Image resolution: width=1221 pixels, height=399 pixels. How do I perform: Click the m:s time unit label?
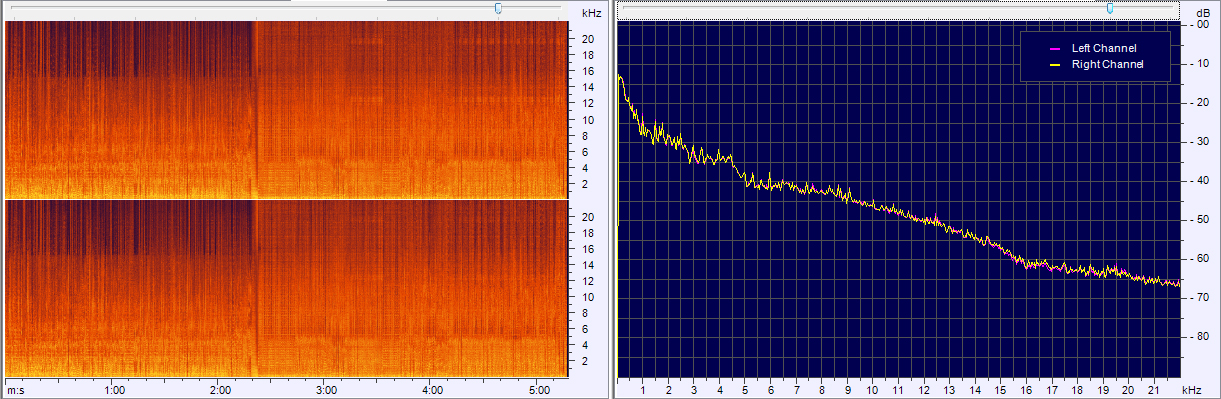coord(16,389)
